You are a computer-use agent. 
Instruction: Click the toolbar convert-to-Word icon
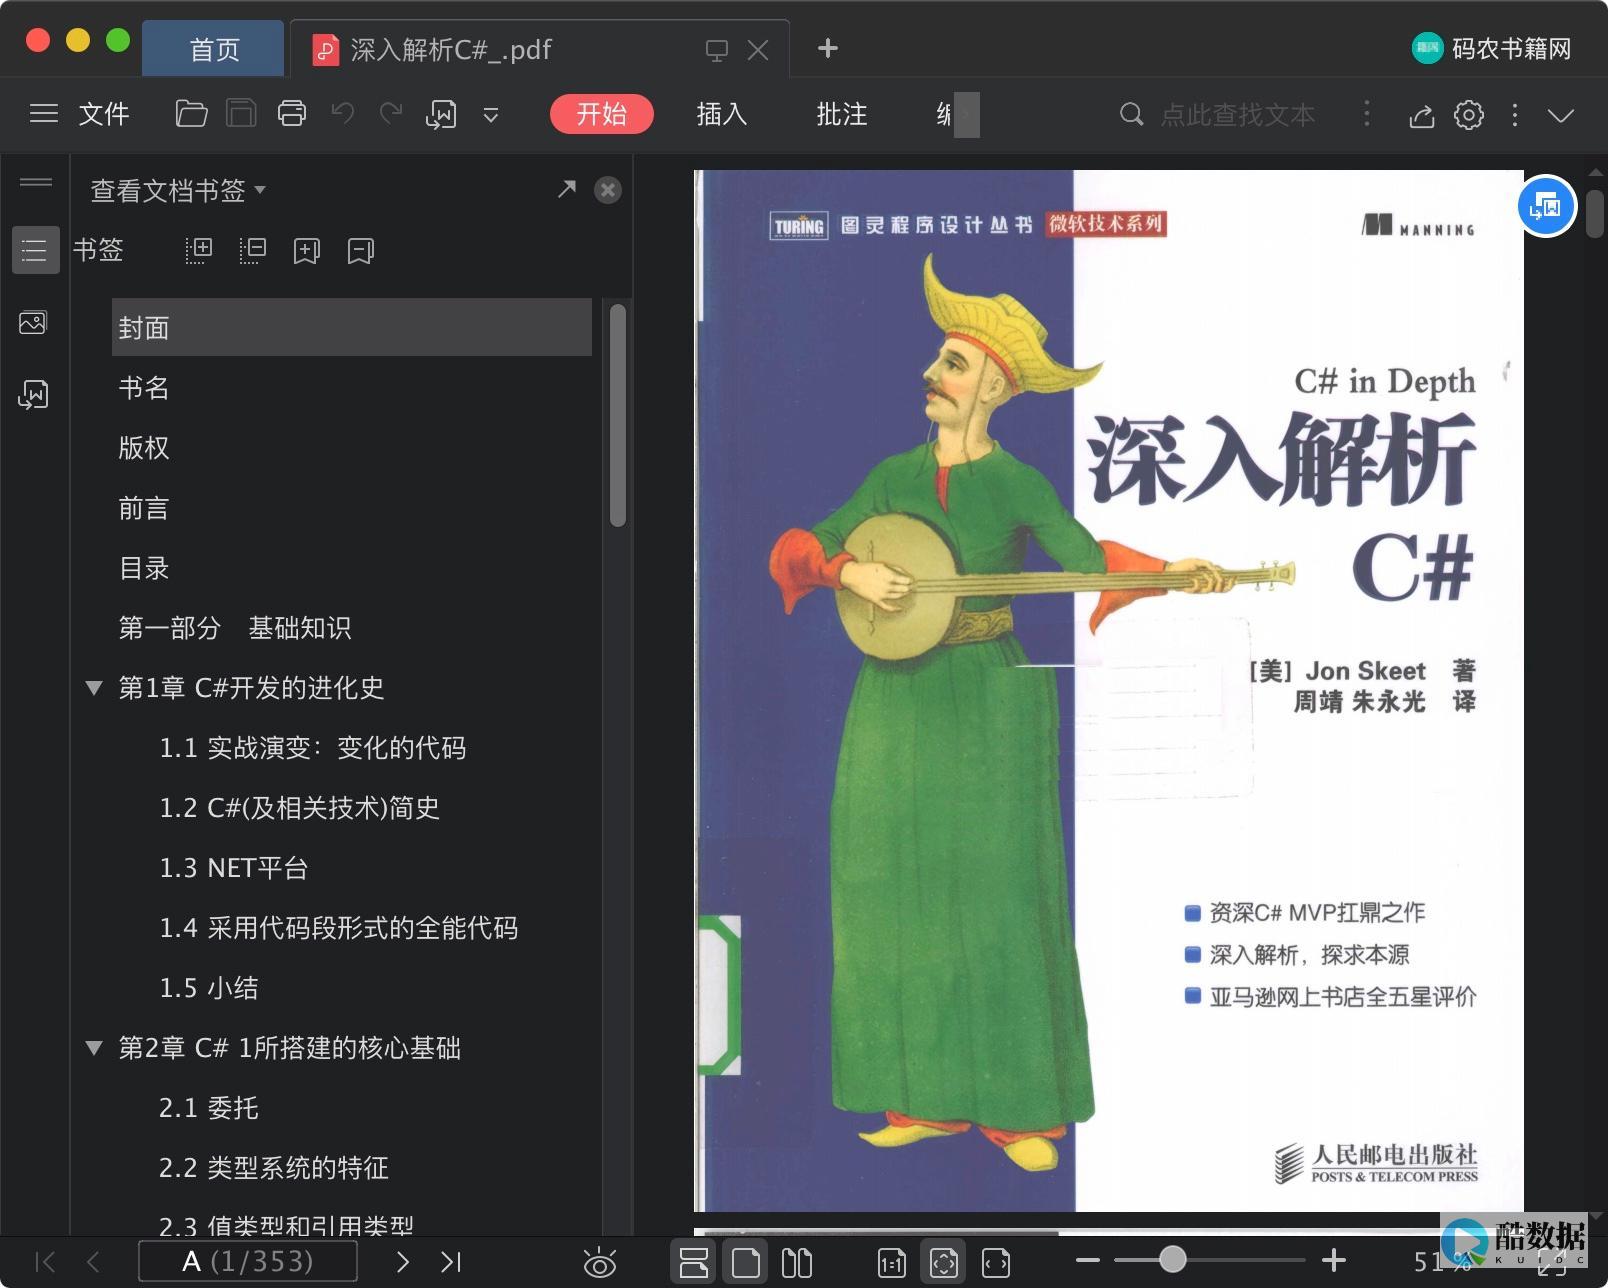coord(441,115)
